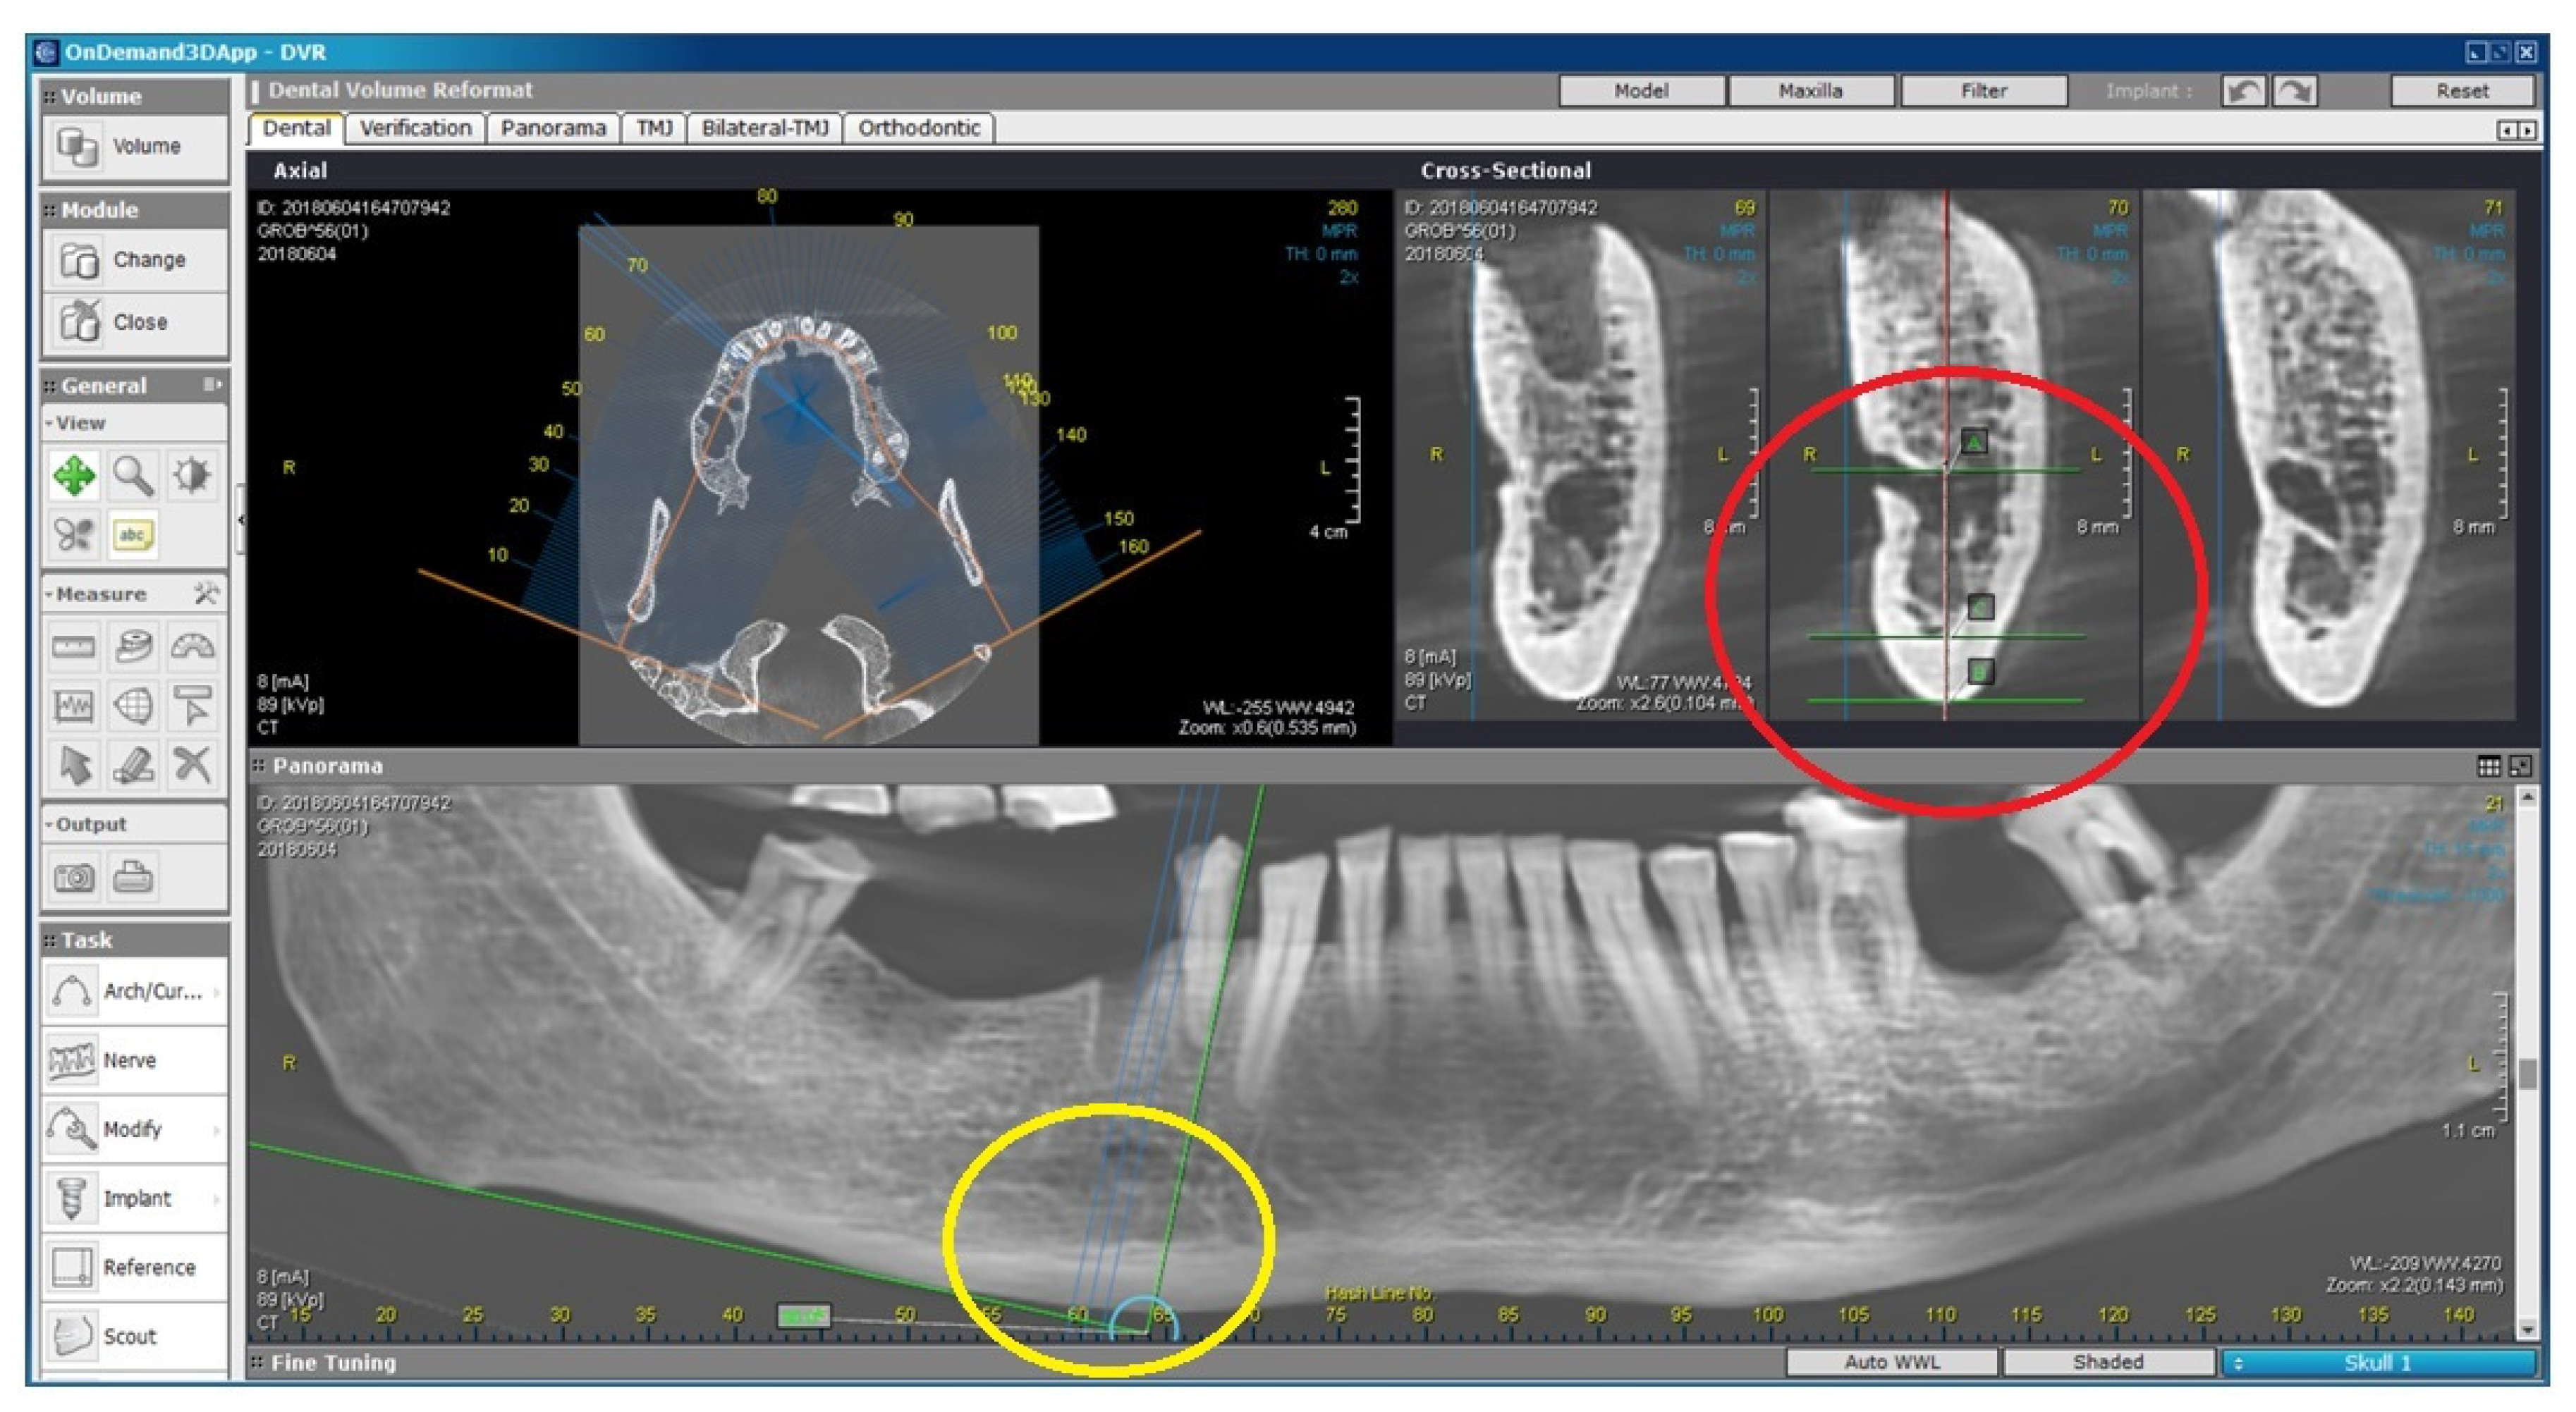The height and width of the screenshot is (1412, 2576).
Task: Click the camera capture icon
Action: 74,877
